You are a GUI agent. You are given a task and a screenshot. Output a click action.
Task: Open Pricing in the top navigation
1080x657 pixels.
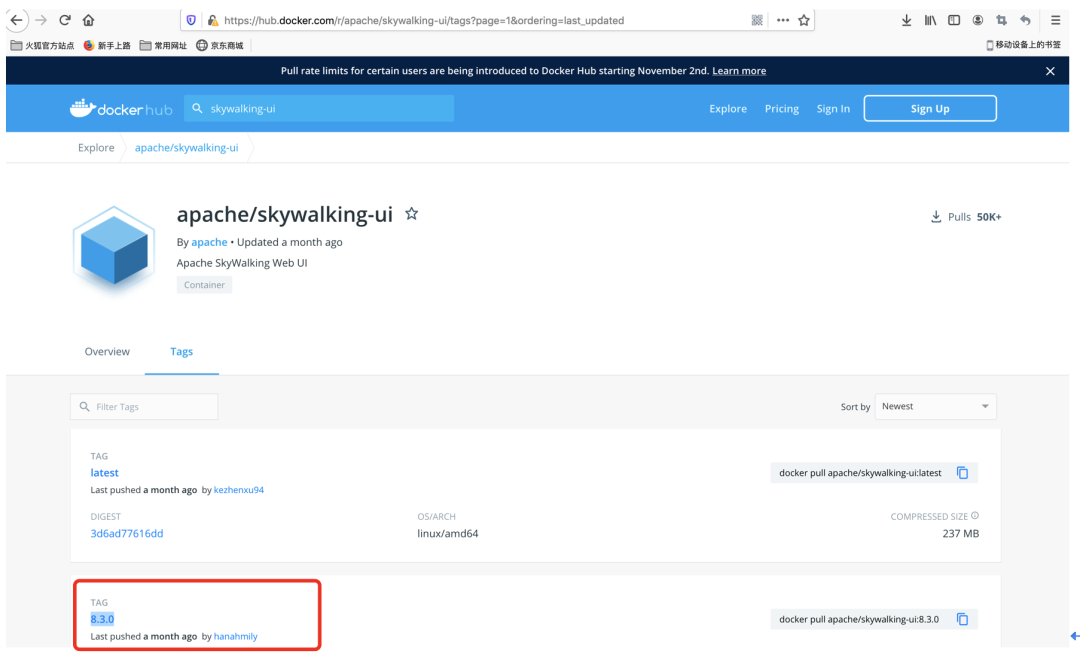pyautogui.click(x=782, y=109)
